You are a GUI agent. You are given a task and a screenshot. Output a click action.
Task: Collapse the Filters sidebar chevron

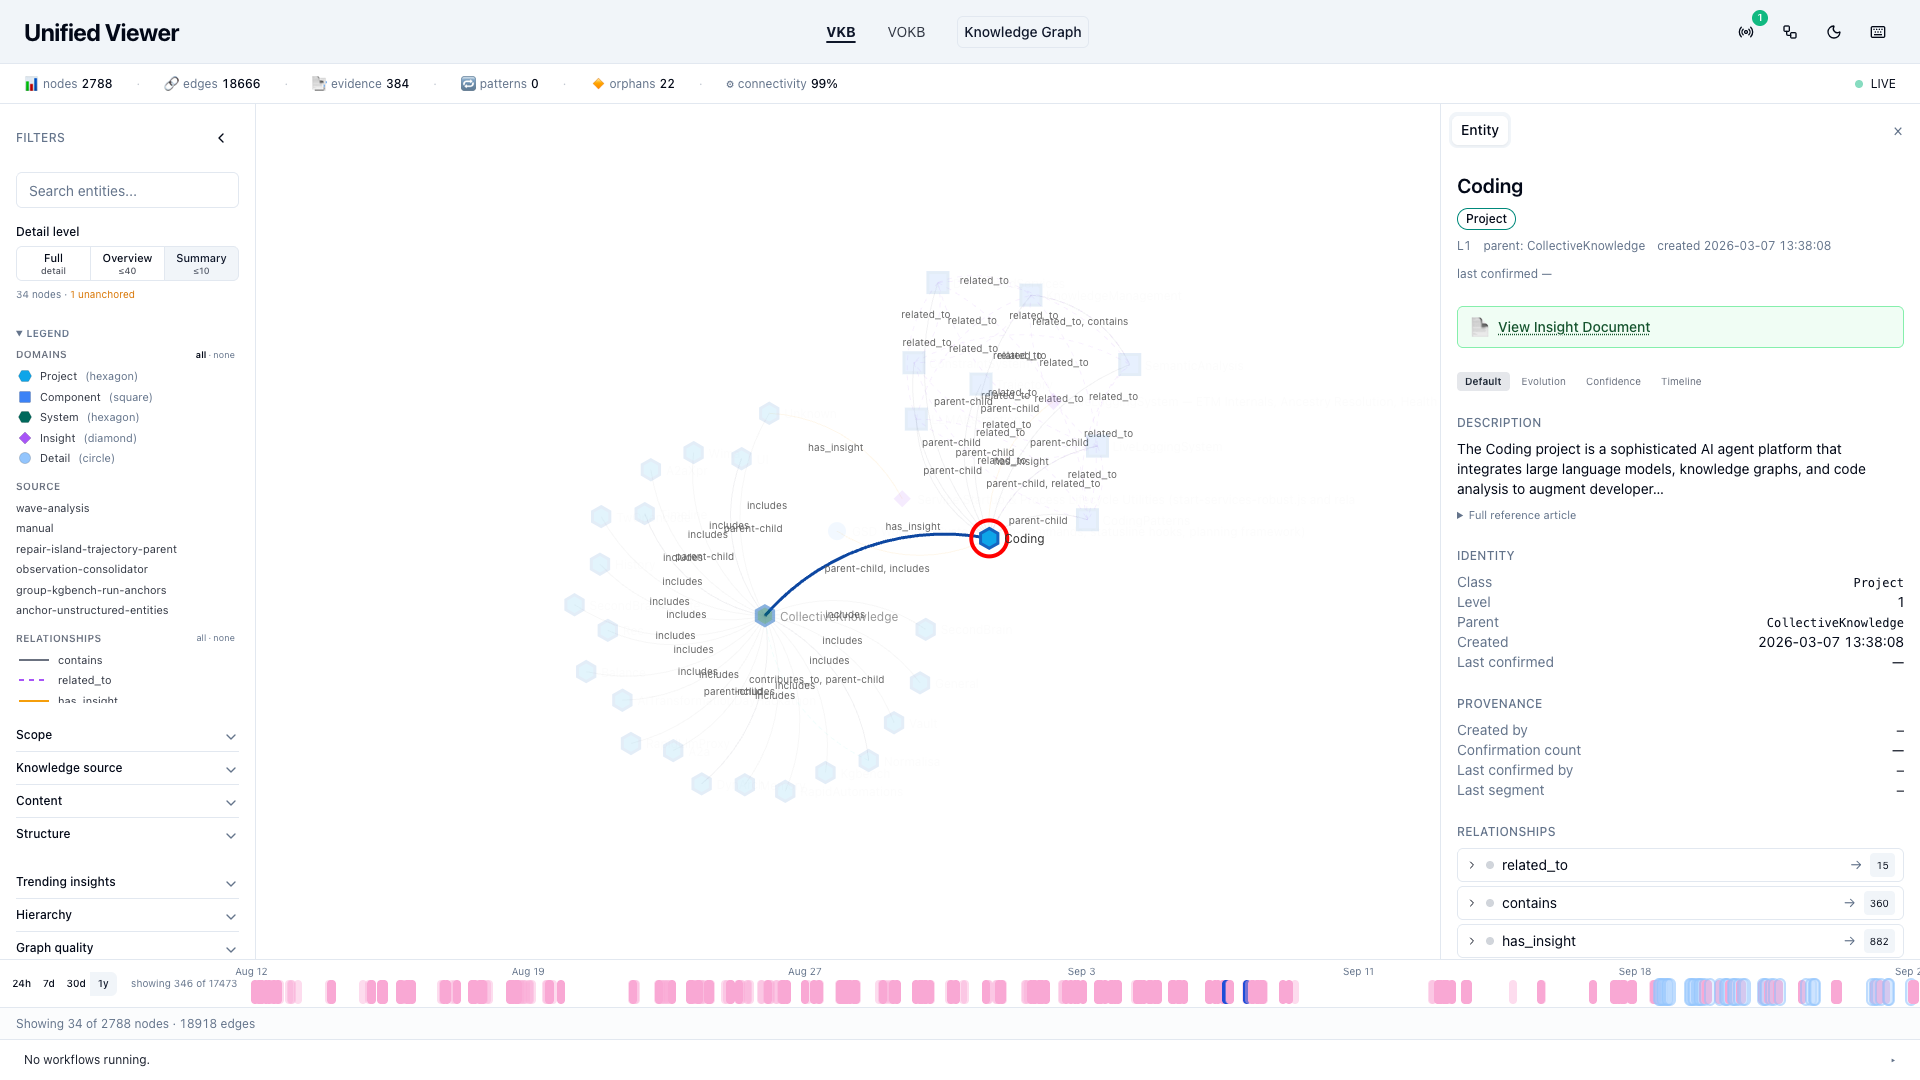221,138
